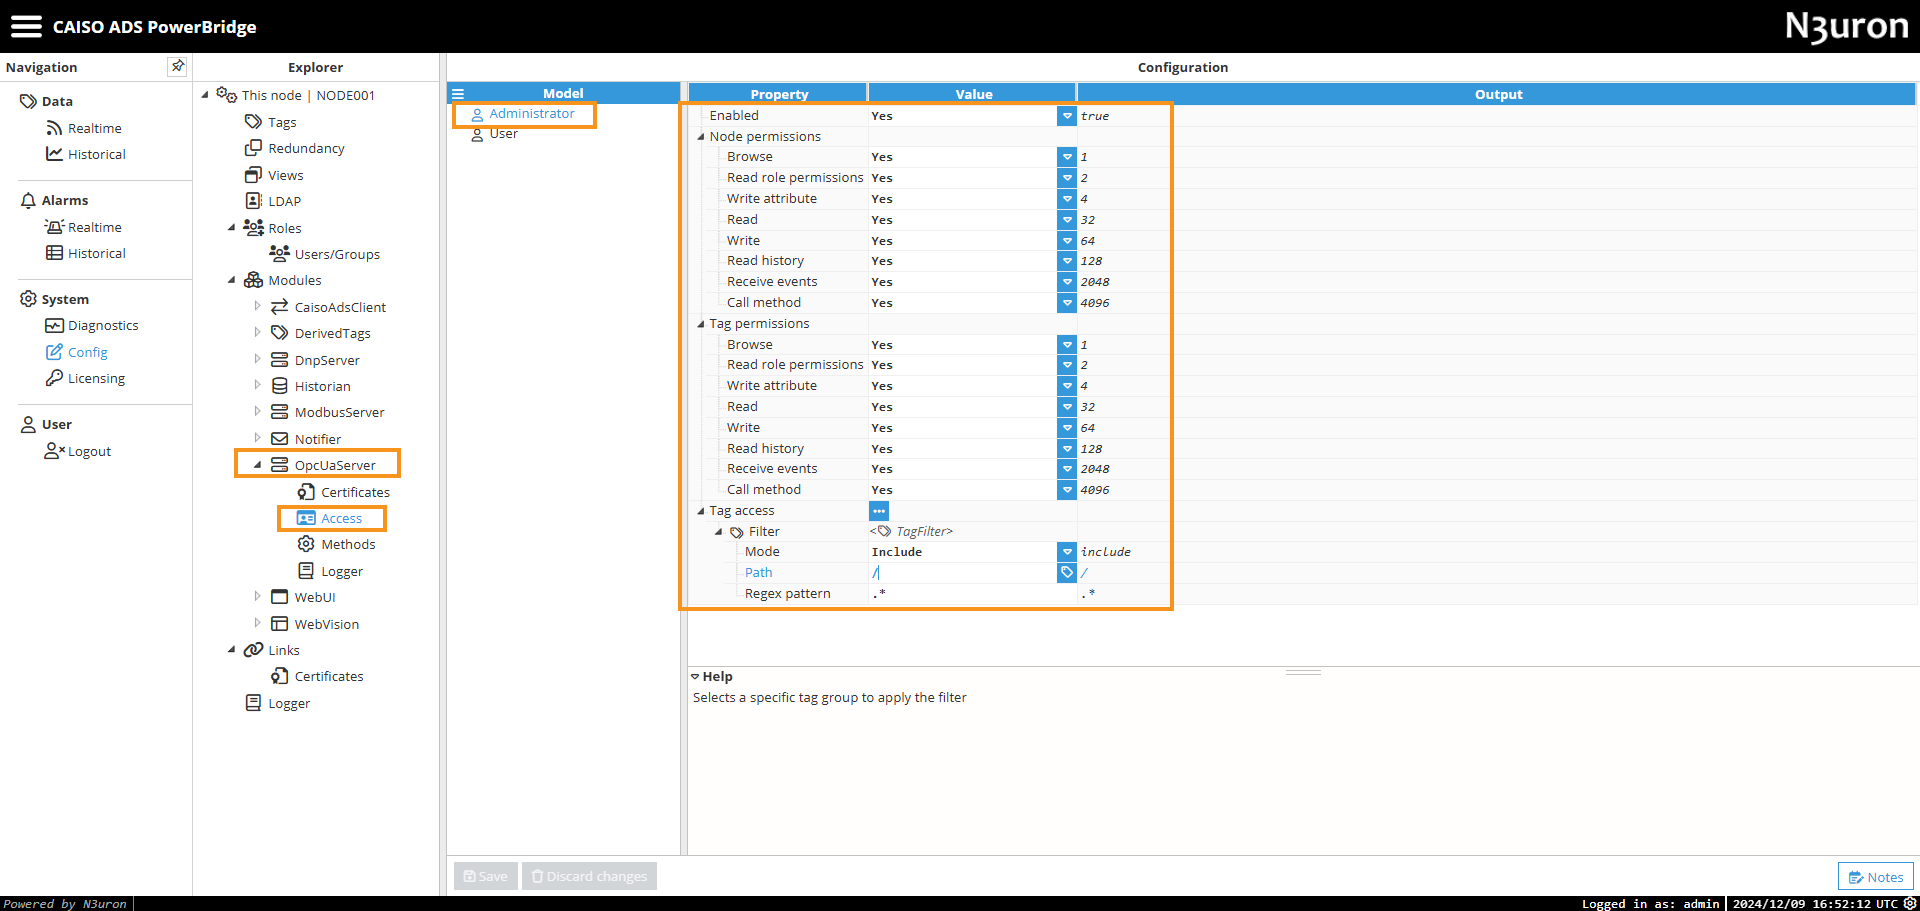
Task: Click the Save button
Action: (x=486, y=876)
